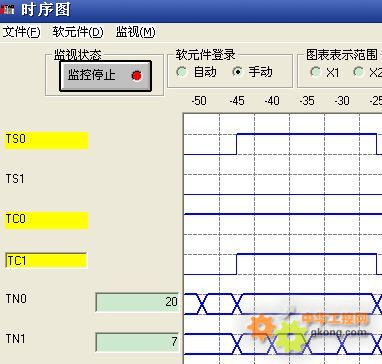Screen dimensions: 382x364
Task: Click the 图表表示范围 group label
Action: pos(342,55)
